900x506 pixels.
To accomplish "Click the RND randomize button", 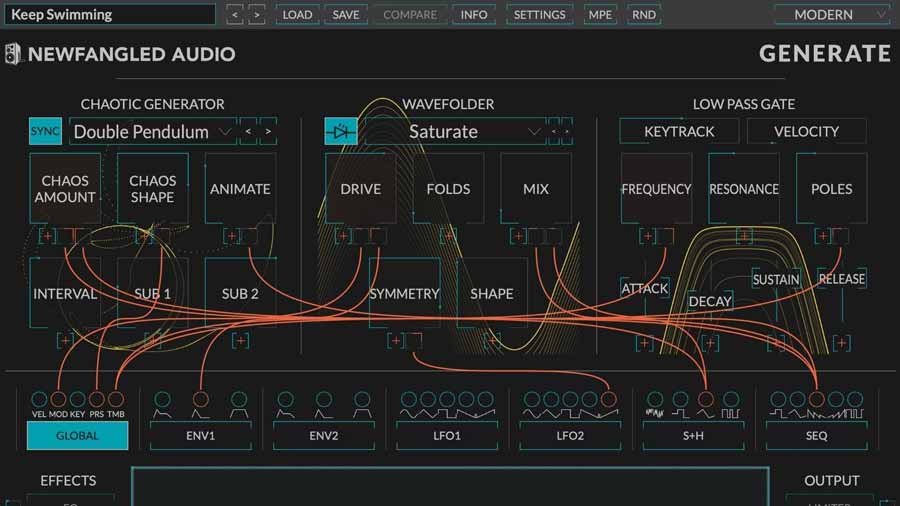I will (644, 14).
